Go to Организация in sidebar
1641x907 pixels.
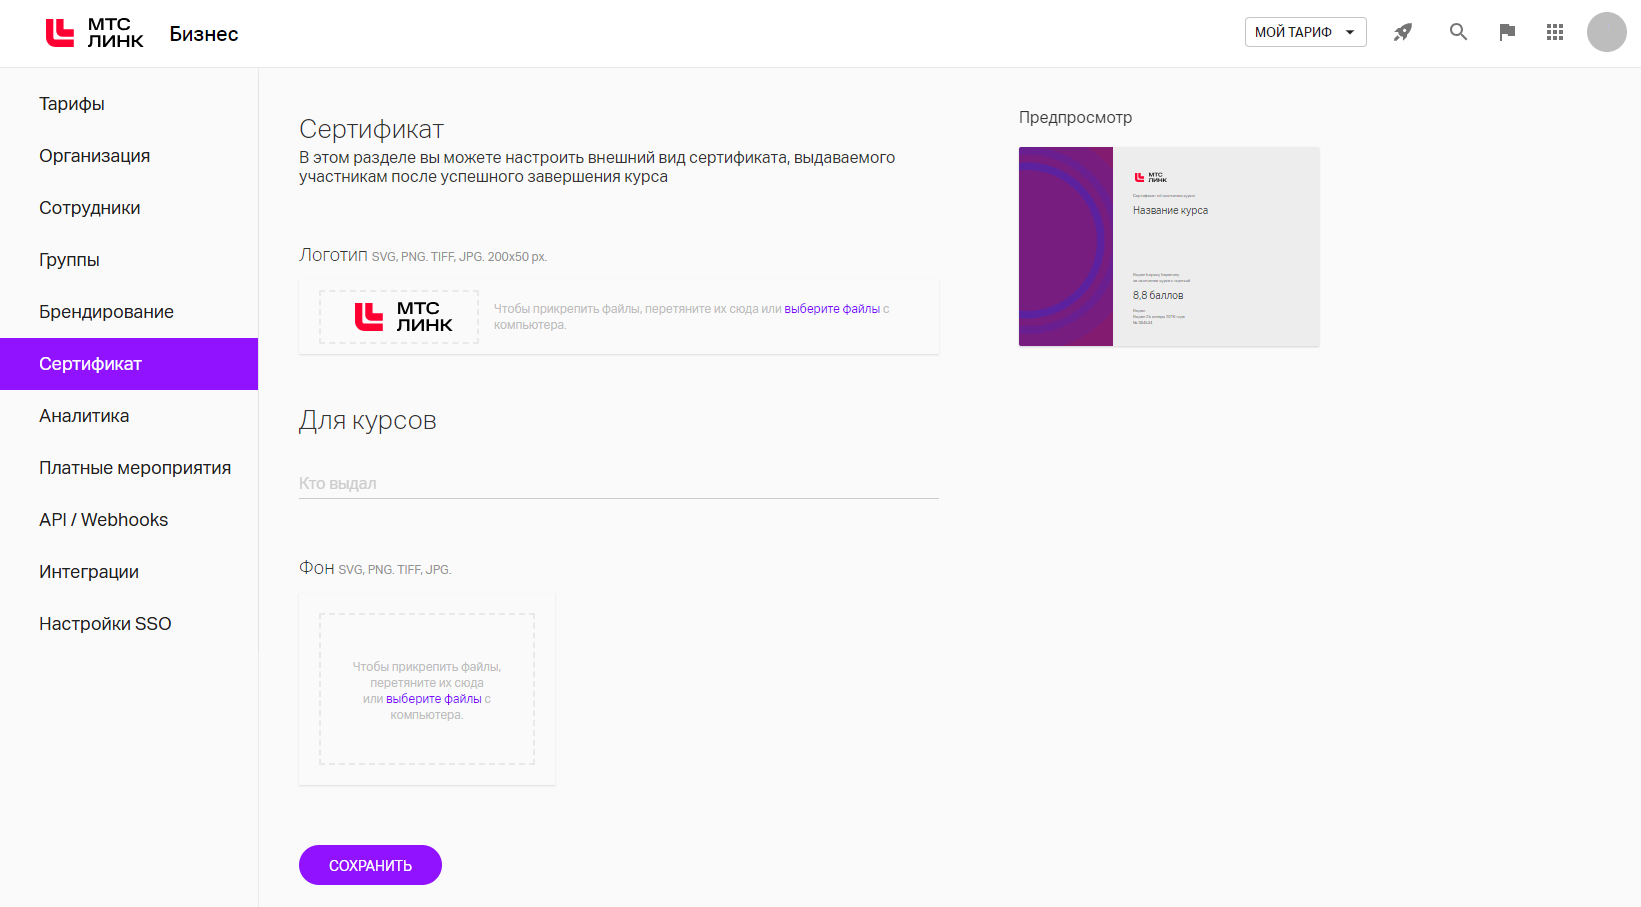[x=95, y=156]
